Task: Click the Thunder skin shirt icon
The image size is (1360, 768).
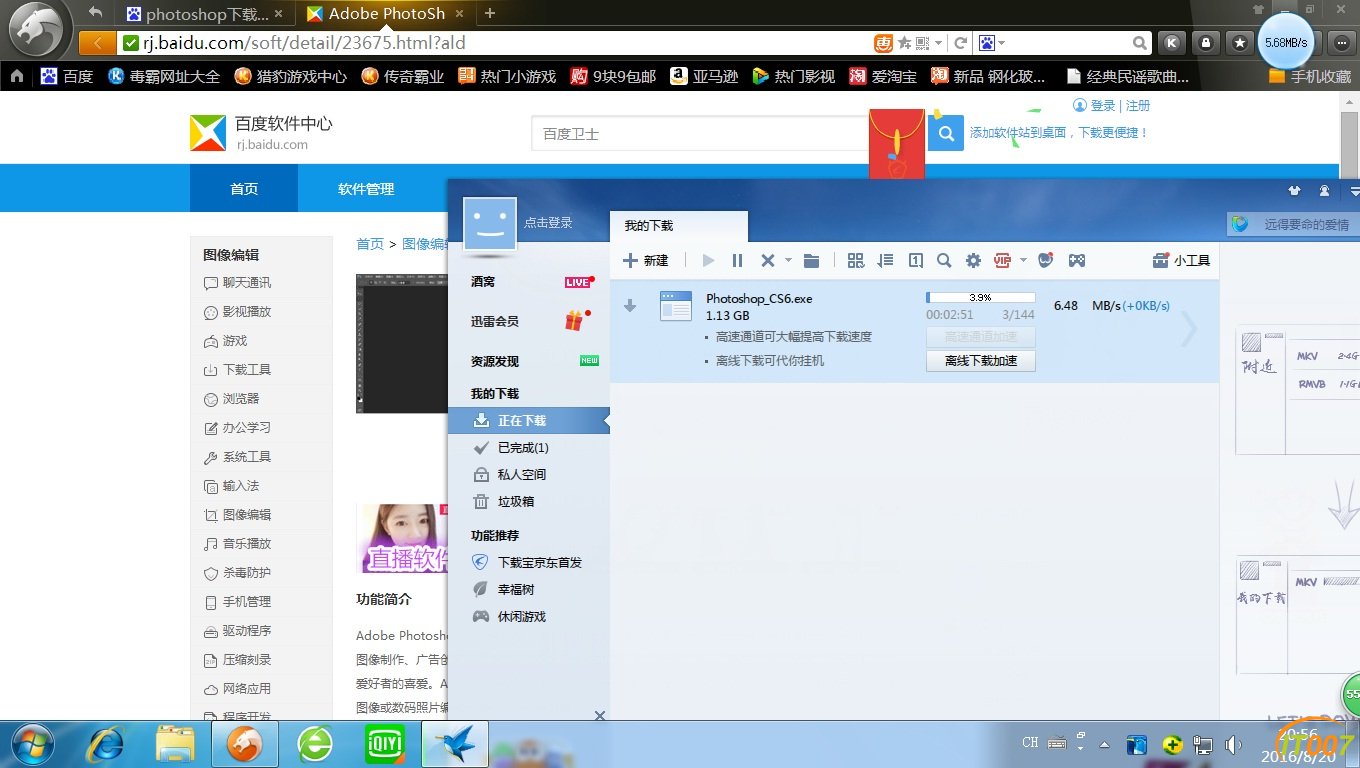Action: (x=1294, y=190)
